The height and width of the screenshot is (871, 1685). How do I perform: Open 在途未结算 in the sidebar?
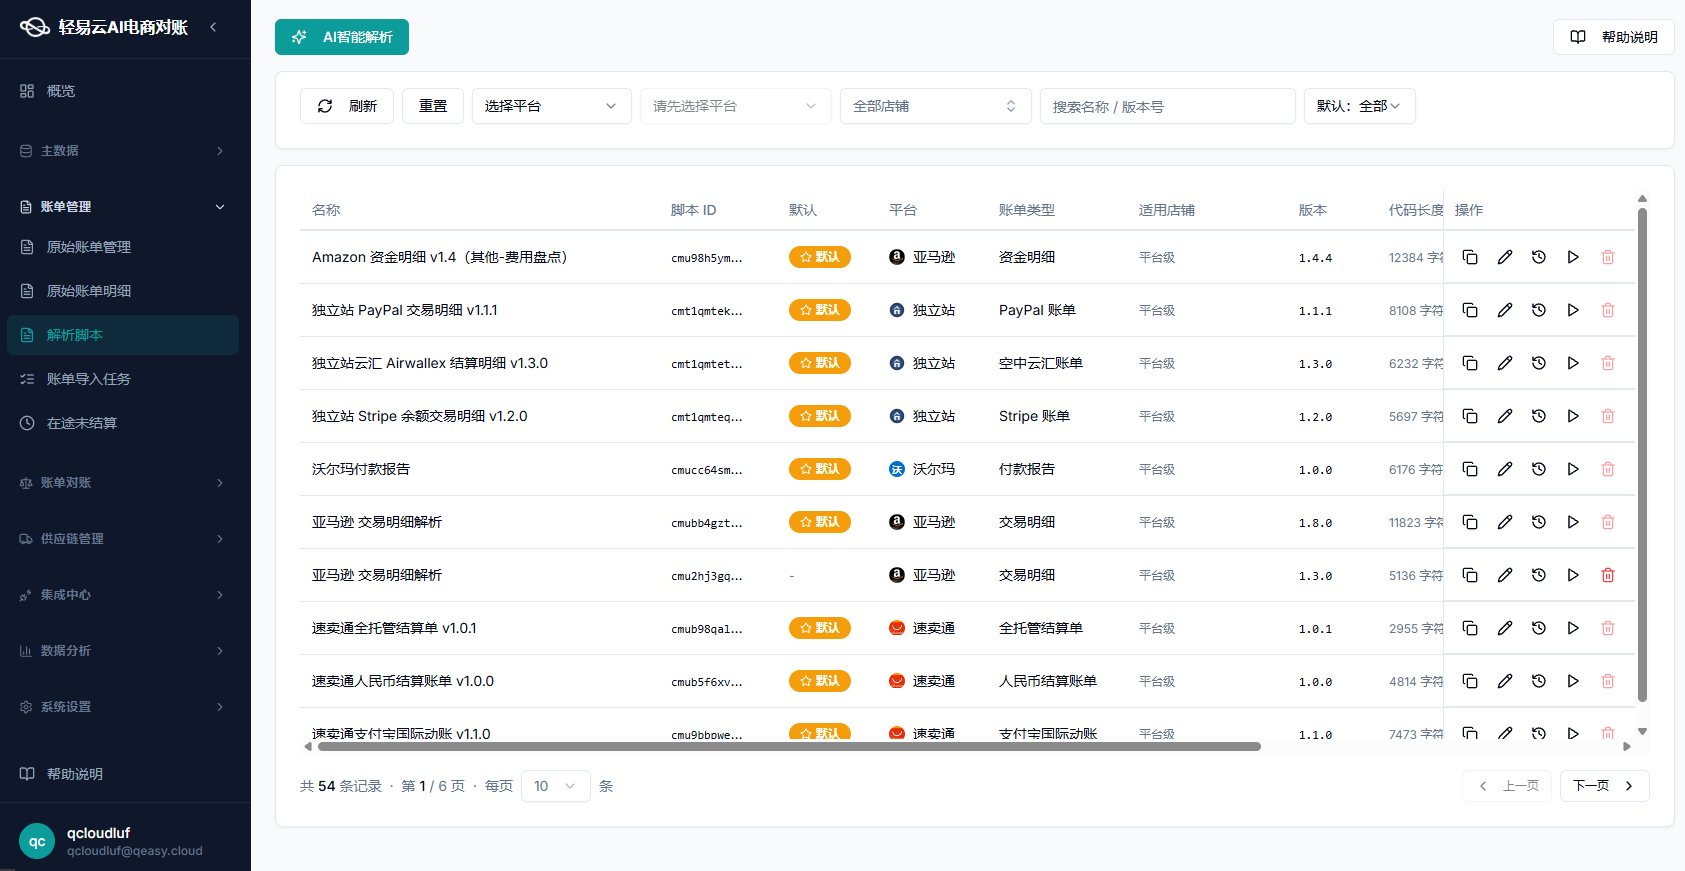(x=123, y=423)
